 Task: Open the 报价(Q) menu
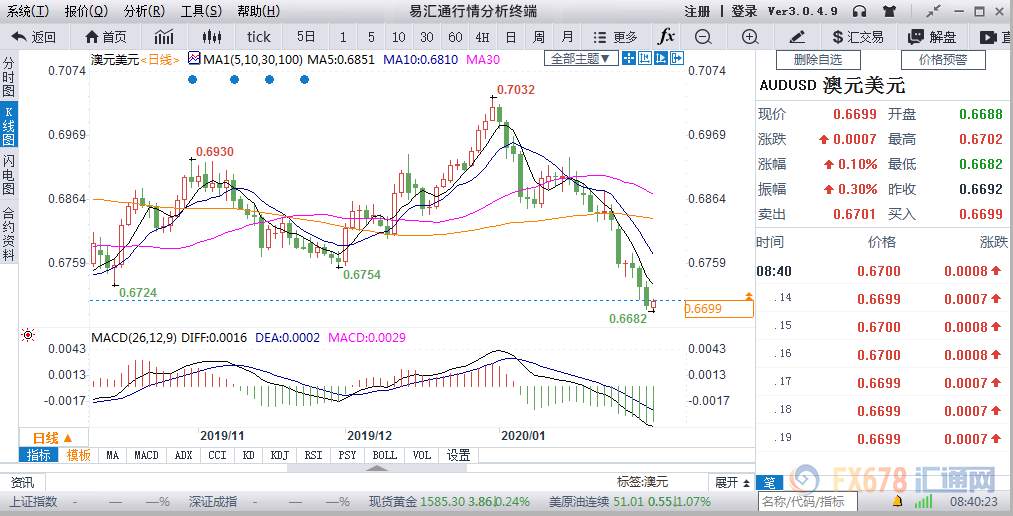coord(86,11)
